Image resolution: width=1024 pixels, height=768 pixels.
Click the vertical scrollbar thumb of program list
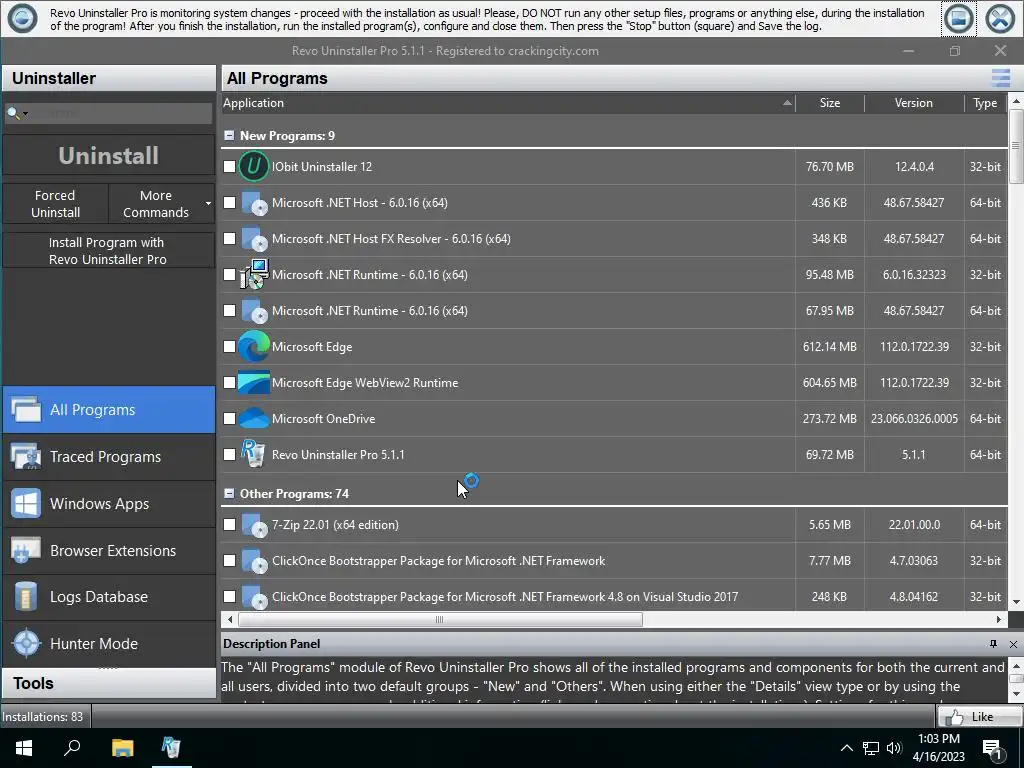coord(1016,146)
